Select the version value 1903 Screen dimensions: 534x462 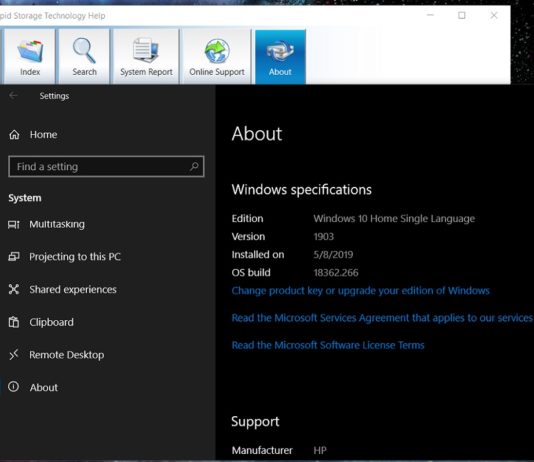[x=324, y=237]
